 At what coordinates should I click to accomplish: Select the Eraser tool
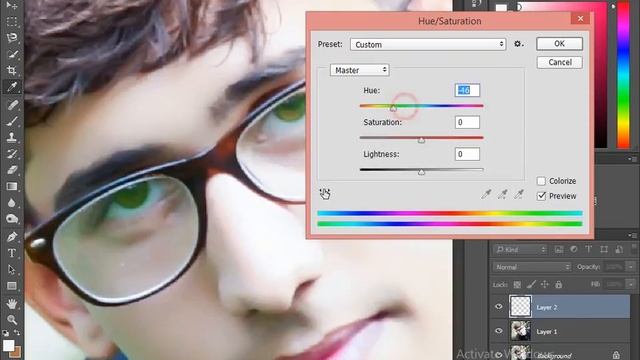click(12, 170)
